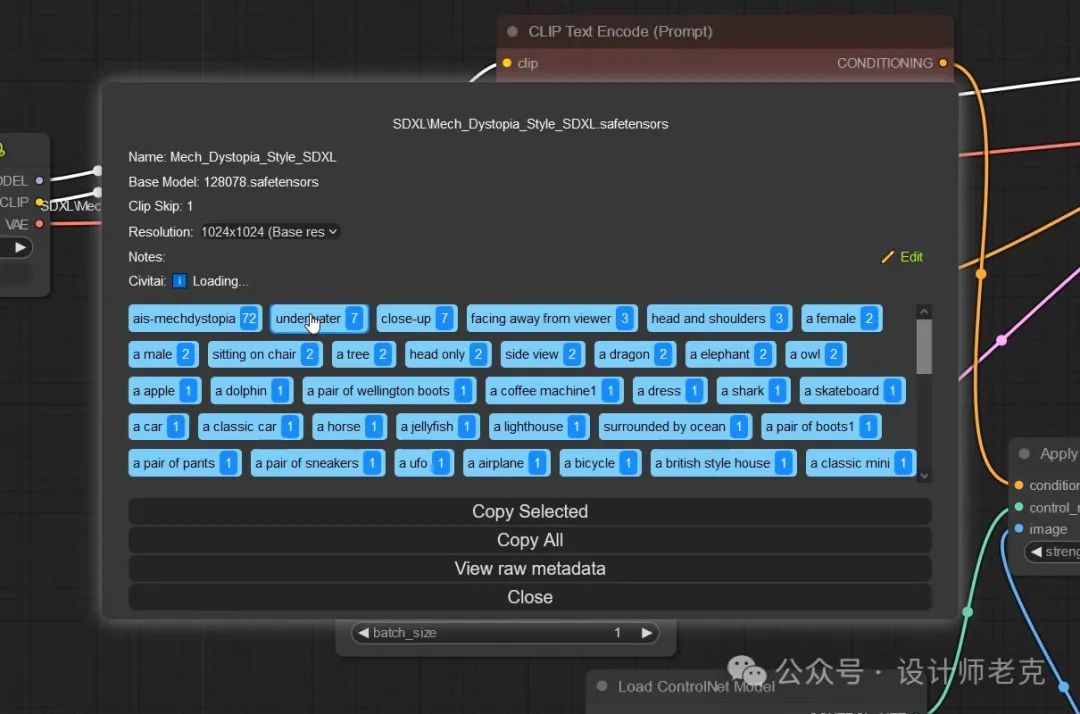This screenshot has height=714, width=1080.
Task: Select the a bicycle tag
Action: (x=600, y=463)
